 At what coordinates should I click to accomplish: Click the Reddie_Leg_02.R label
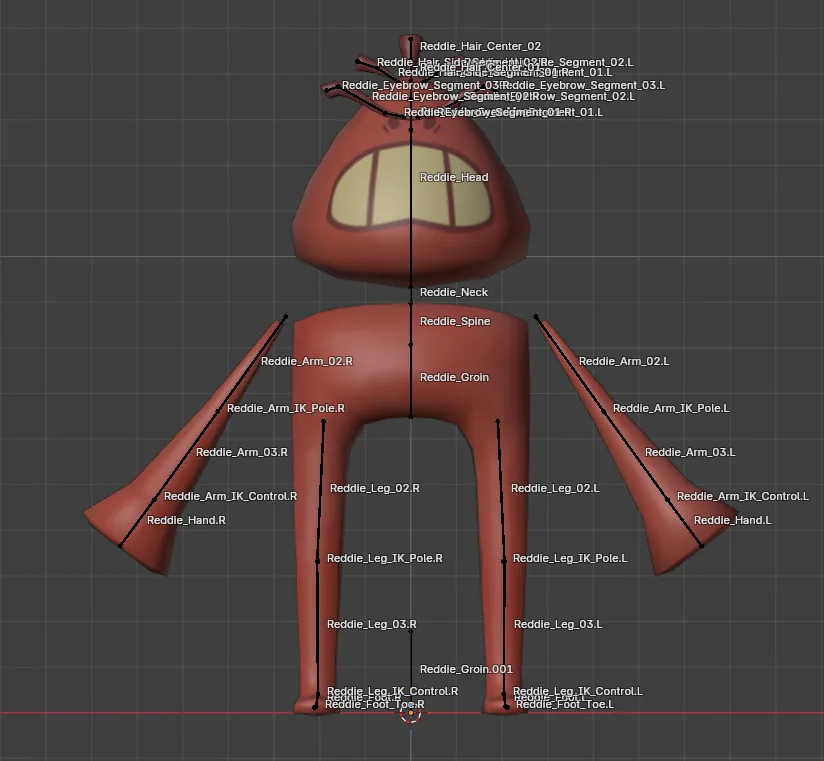click(x=375, y=488)
